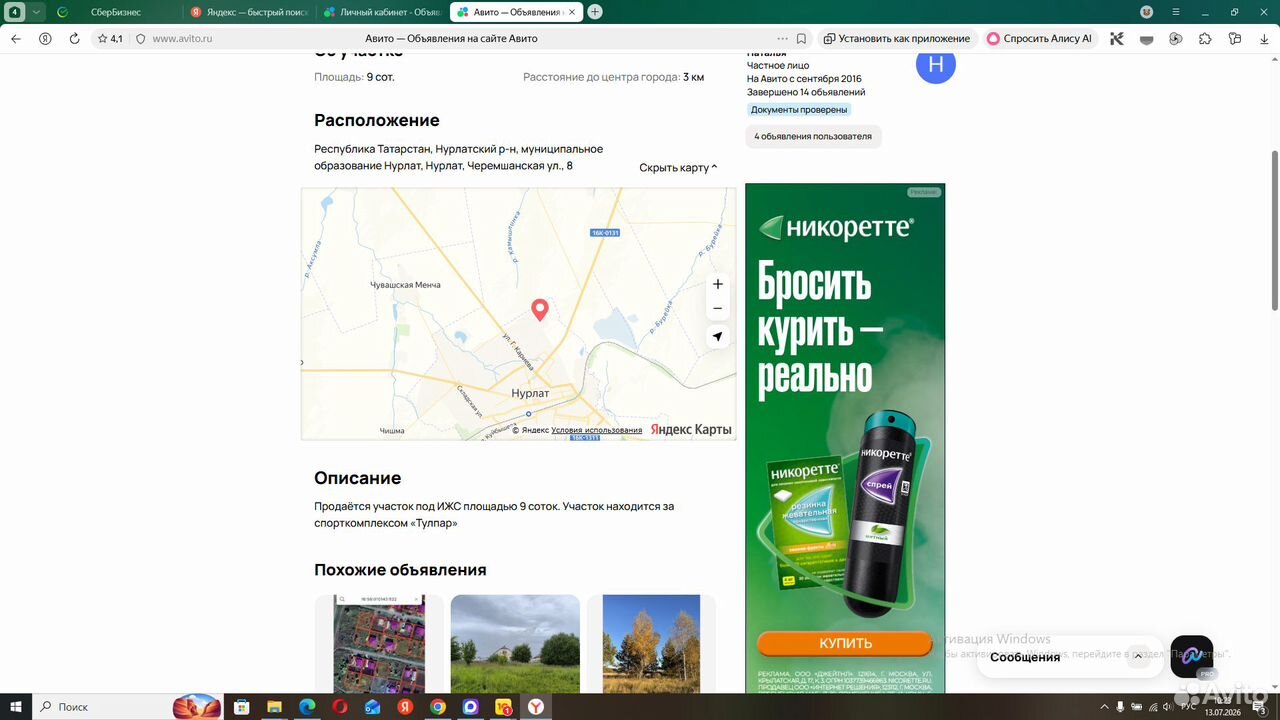1280x720 pixels.
Task: Switch to the Личный кабинет tab
Action: (x=382, y=12)
